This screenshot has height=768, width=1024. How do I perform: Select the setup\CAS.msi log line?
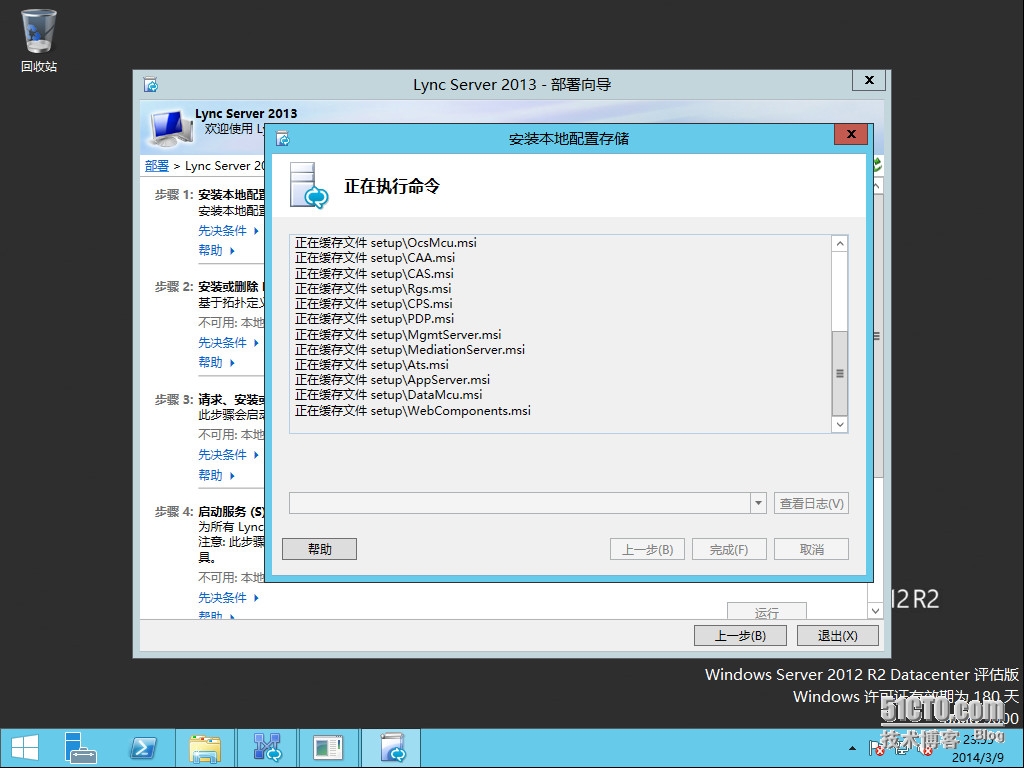tap(374, 274)
